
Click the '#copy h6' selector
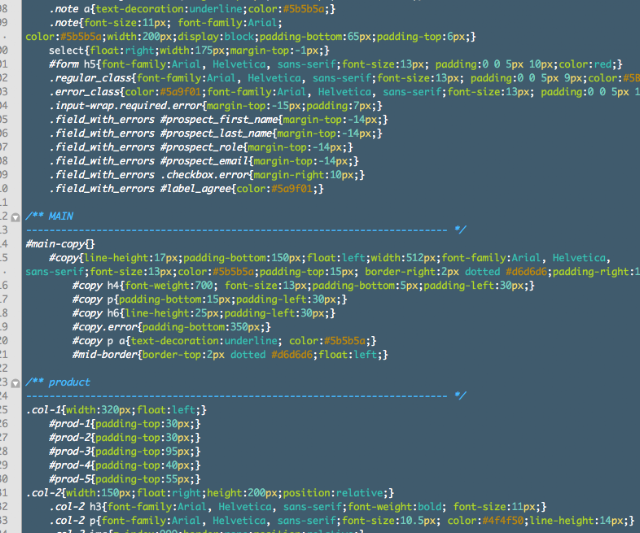pyautogui.click(x=98, y=313)
